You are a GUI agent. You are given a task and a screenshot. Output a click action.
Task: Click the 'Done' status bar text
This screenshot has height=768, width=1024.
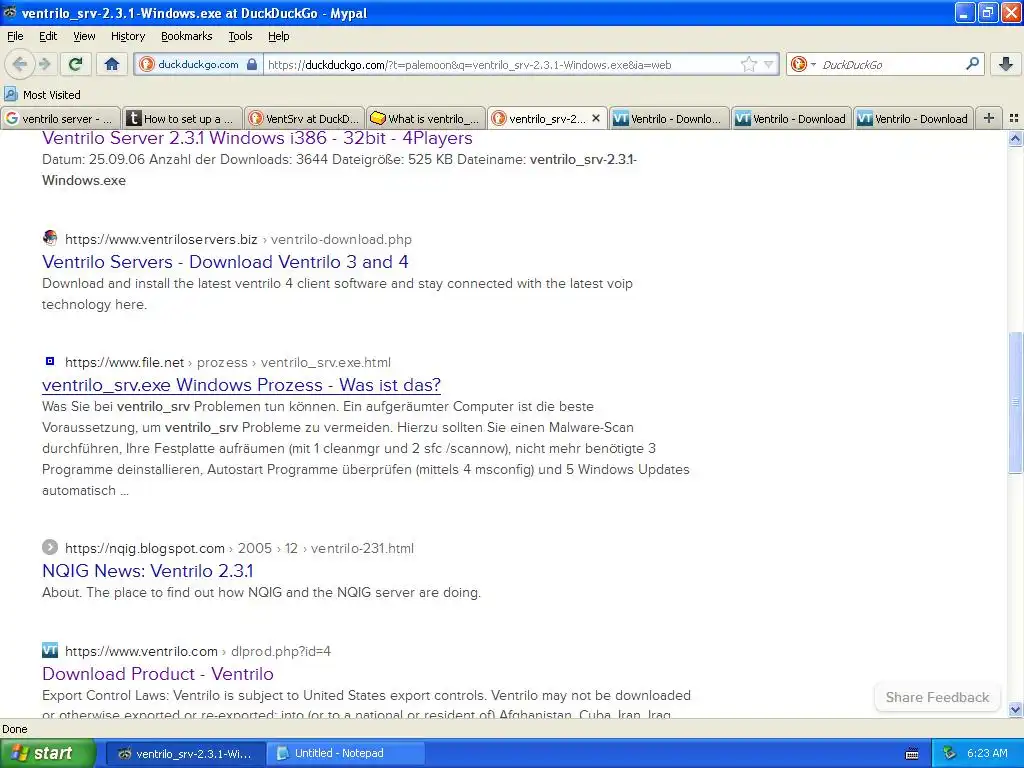(x=15, y=729)
